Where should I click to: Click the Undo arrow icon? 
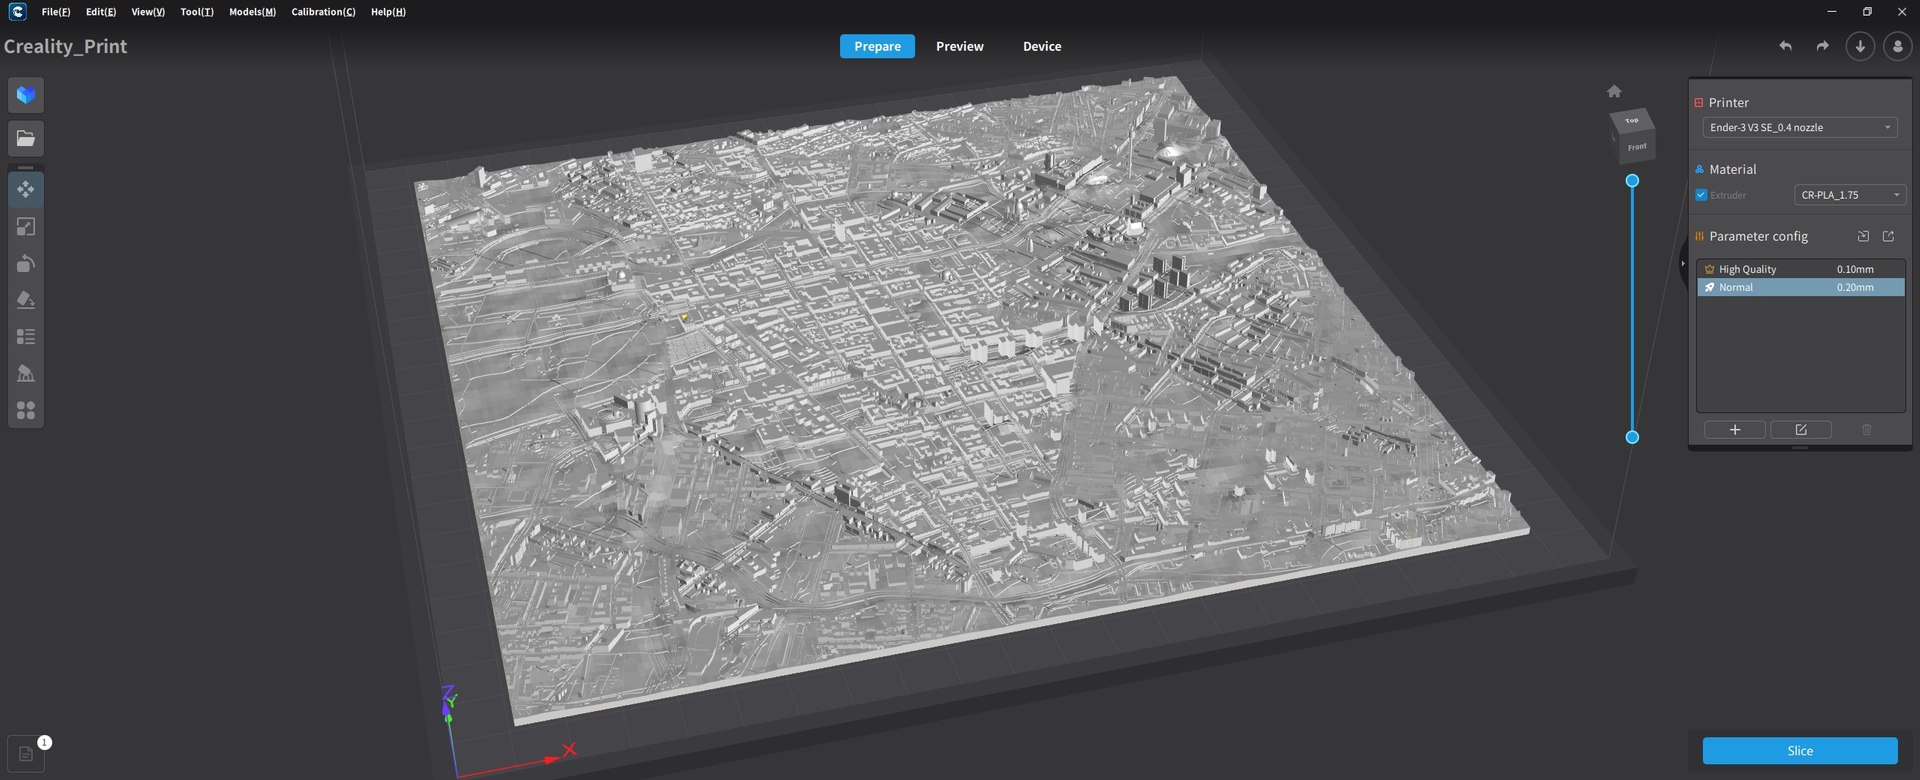[1785, 46]
